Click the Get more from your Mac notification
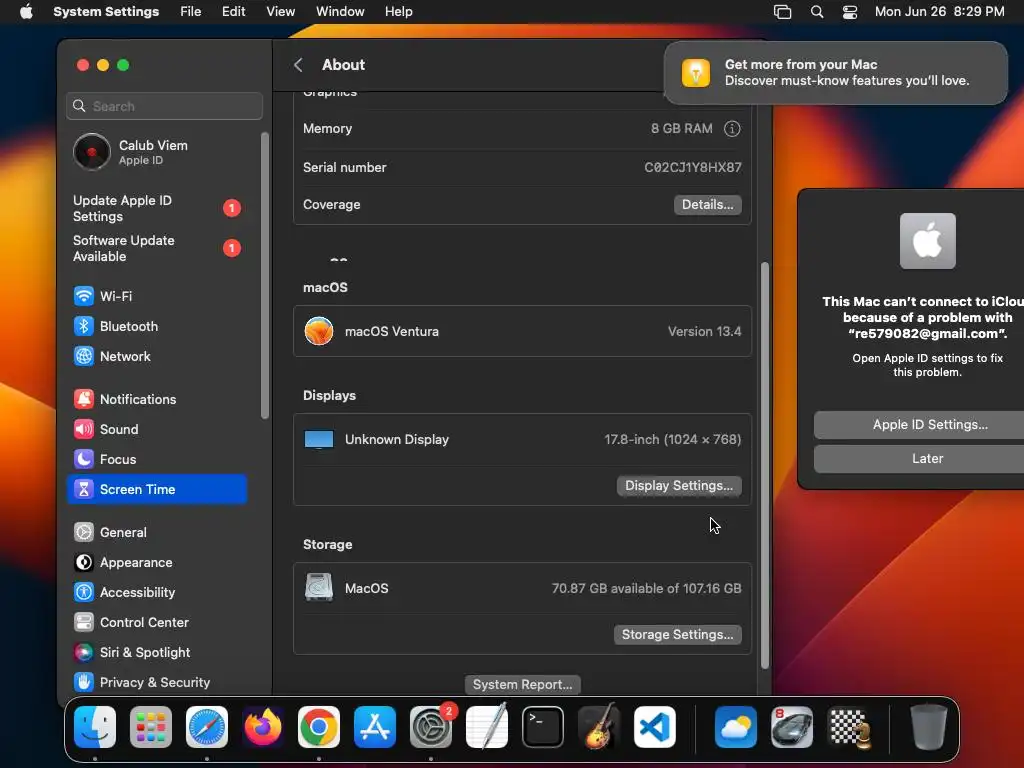1024x768 pixels. (x=835, y=72)
